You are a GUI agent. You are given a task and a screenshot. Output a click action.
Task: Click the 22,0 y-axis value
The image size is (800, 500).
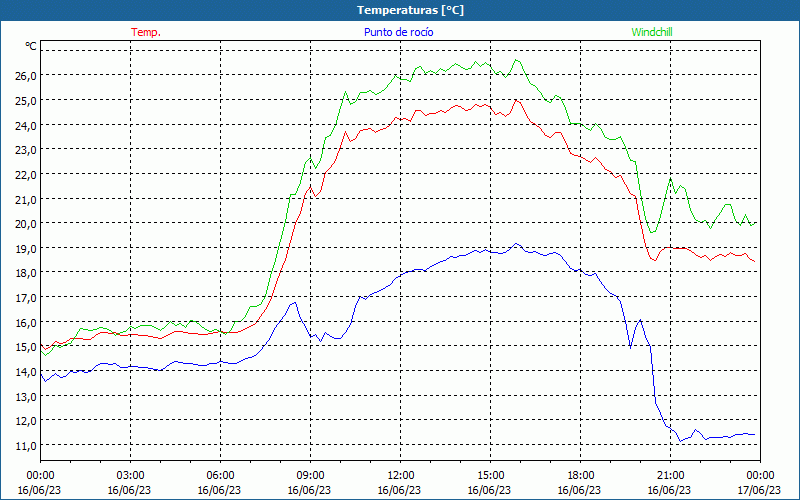(26, 174)
